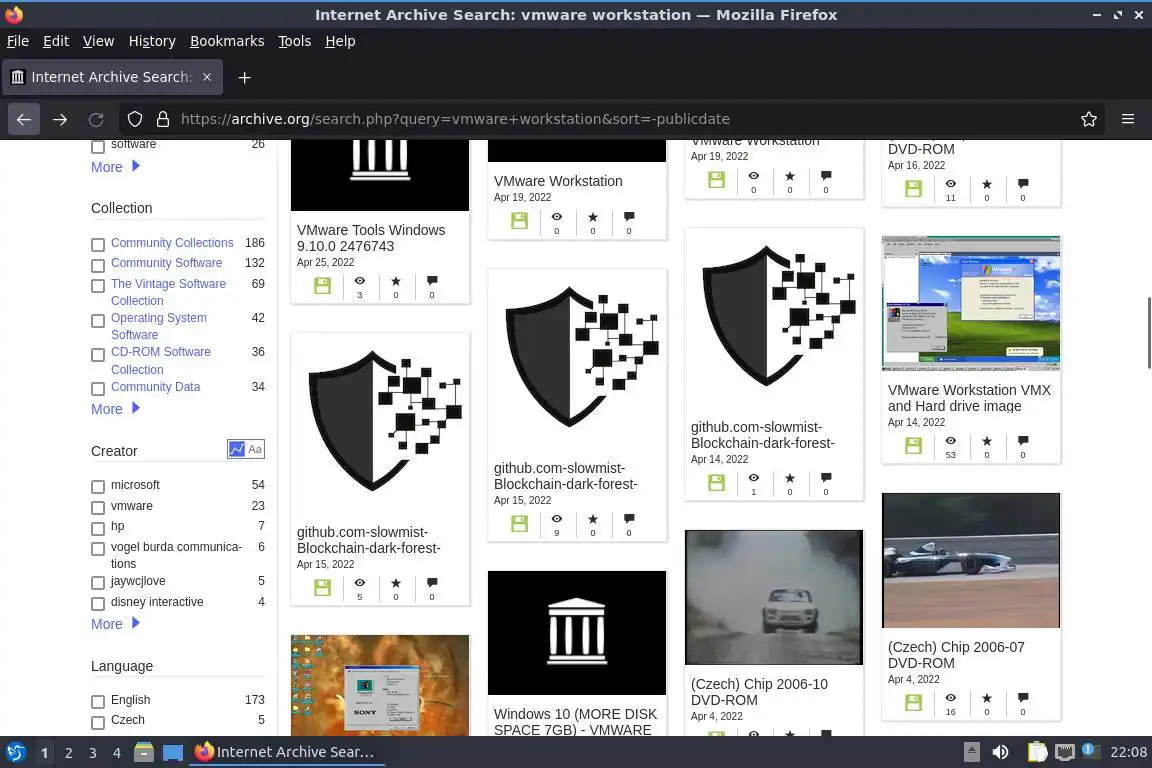
Task: Expand More under Creator filters
Action: (x=115, y=623)
